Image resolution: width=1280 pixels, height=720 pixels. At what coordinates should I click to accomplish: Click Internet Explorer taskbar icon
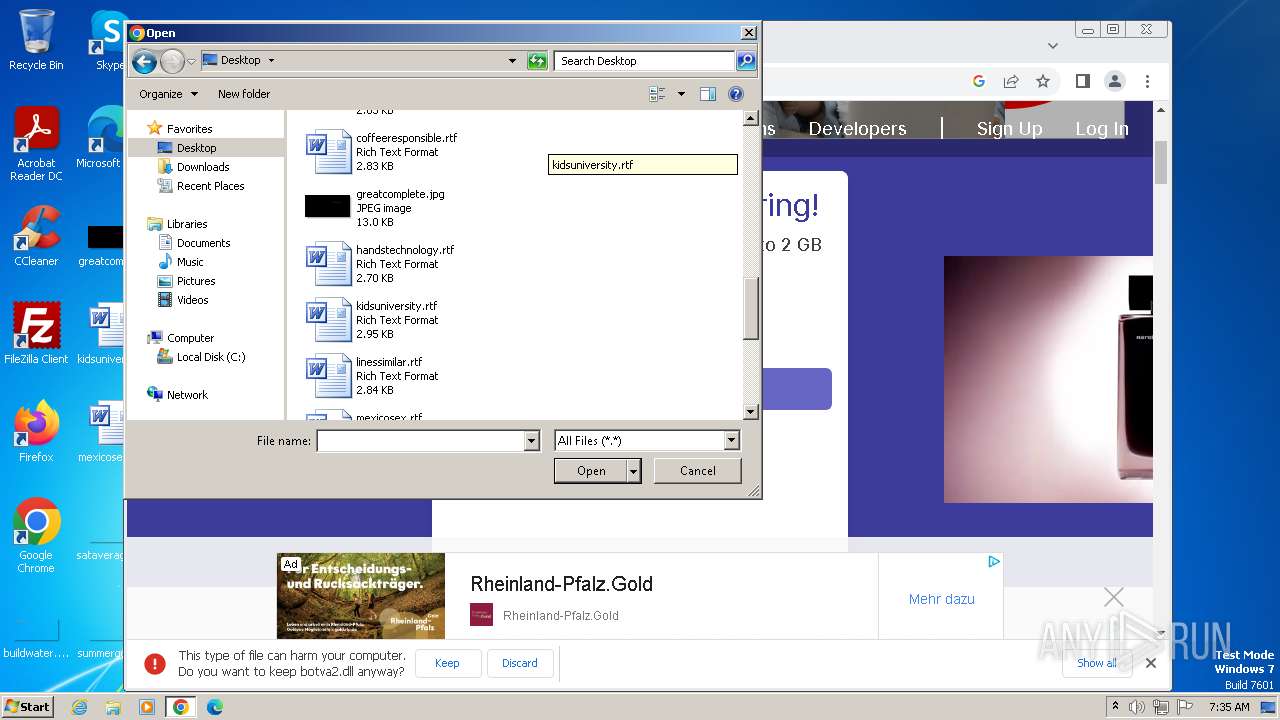pyautogui.click(x=79, y=707)
